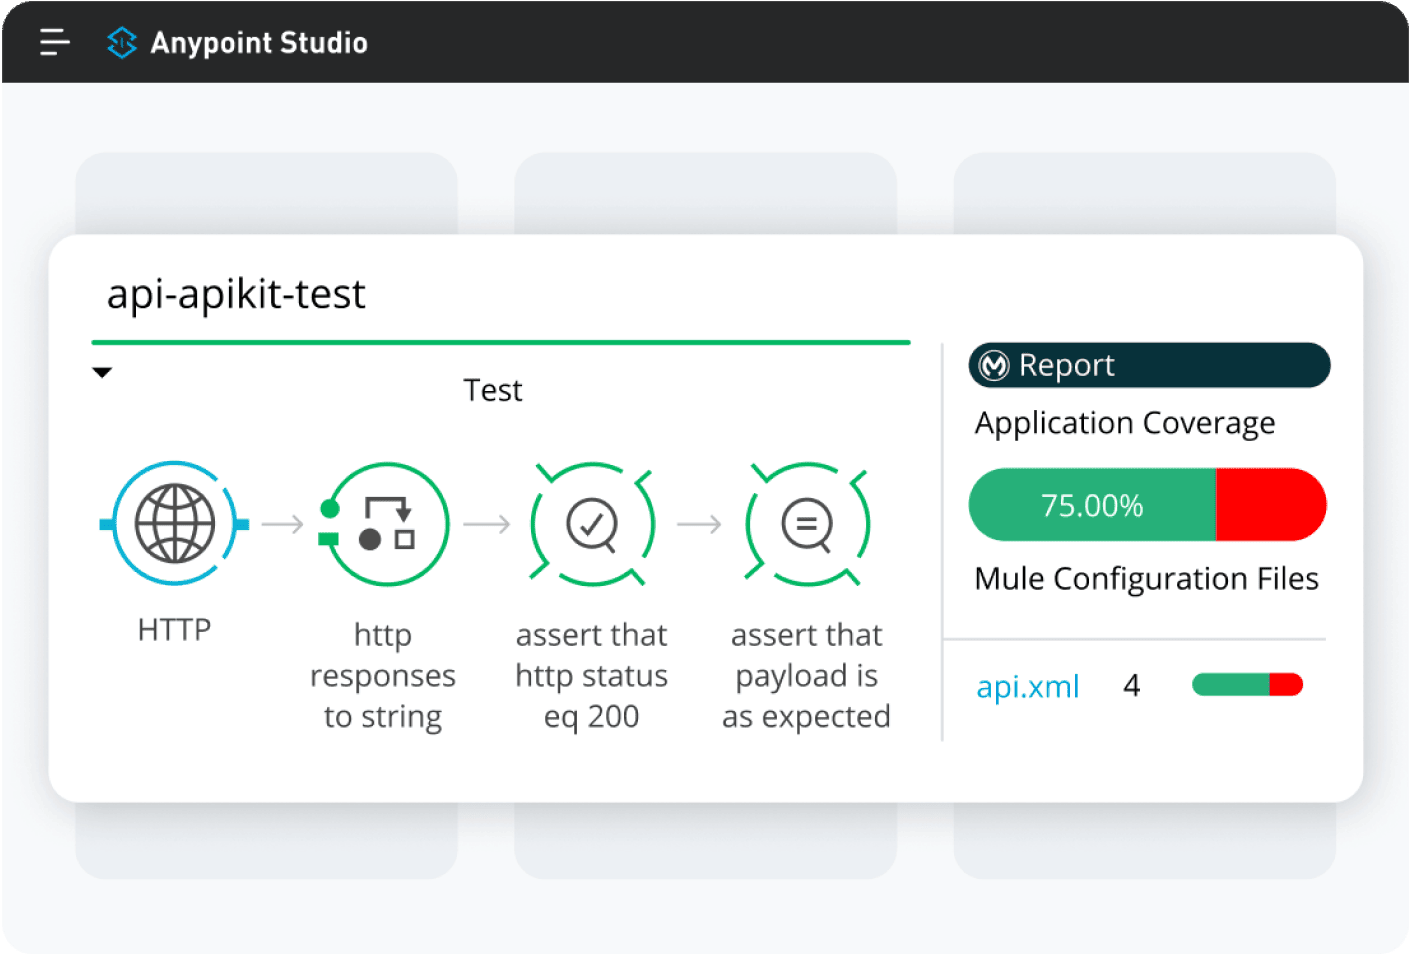Click the Test flow label
Screen dimensions: 1409x954
click(x=493, y=390)
